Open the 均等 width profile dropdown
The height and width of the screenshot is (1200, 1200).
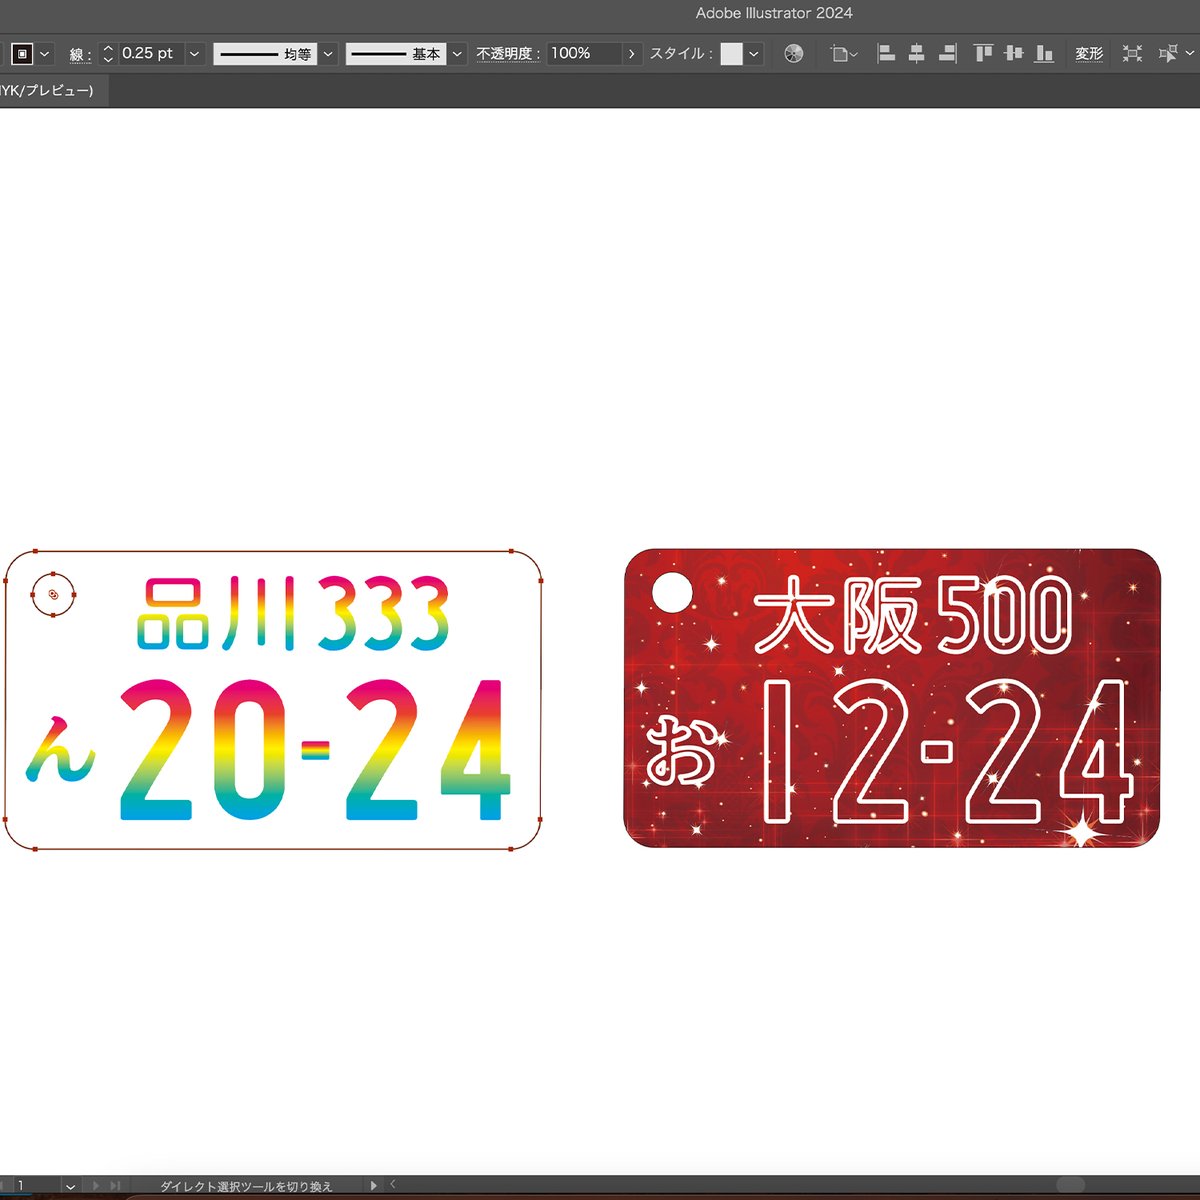click(x=328, y=54)
